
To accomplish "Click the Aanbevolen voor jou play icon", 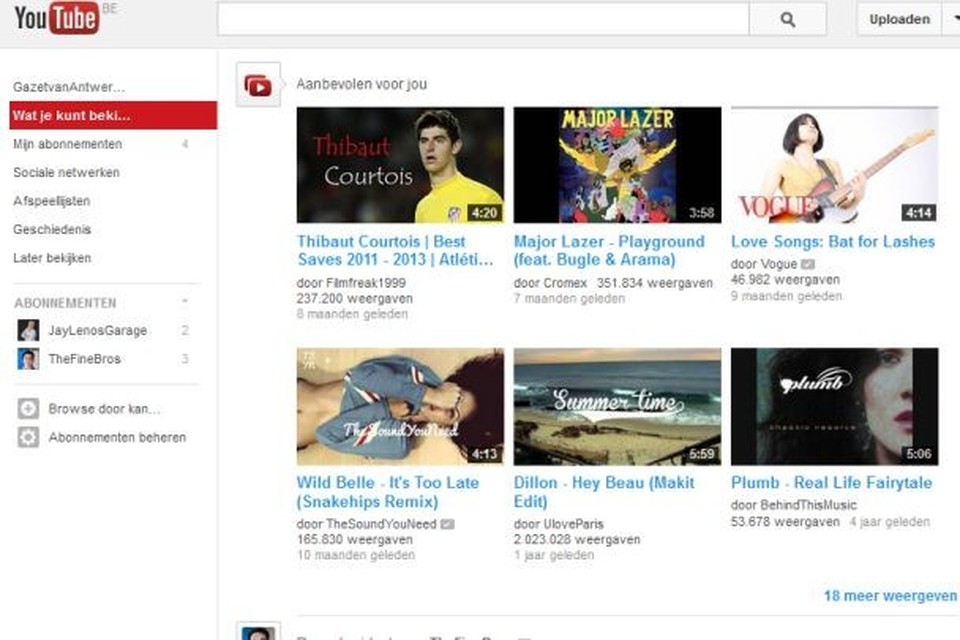I will (258, 85).
